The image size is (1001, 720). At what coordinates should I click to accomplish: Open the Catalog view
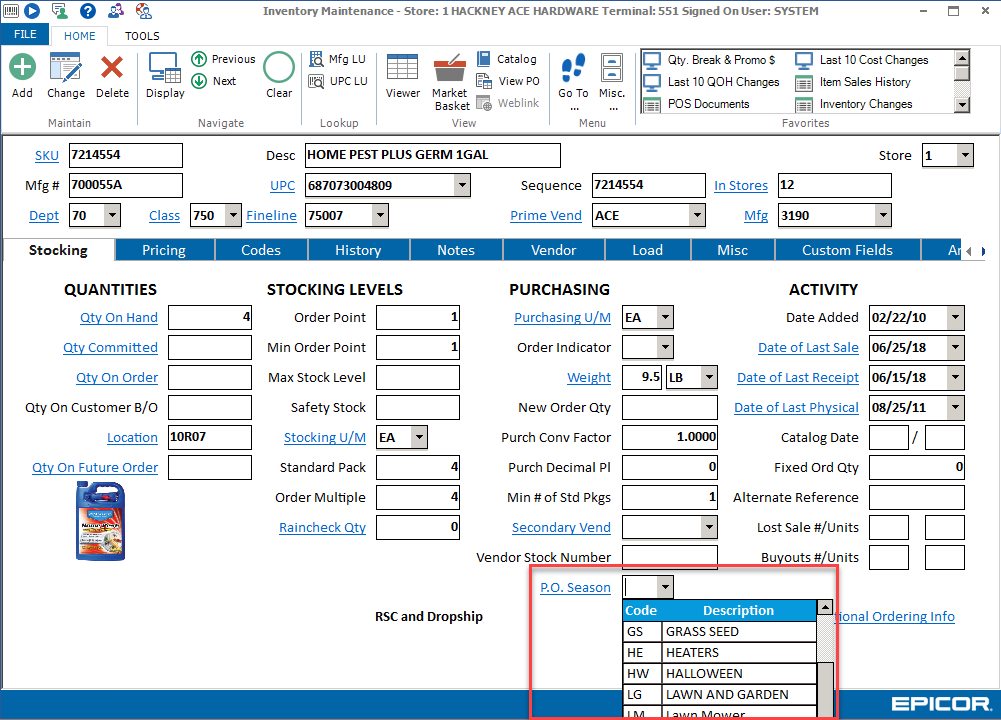coord(507,59)
